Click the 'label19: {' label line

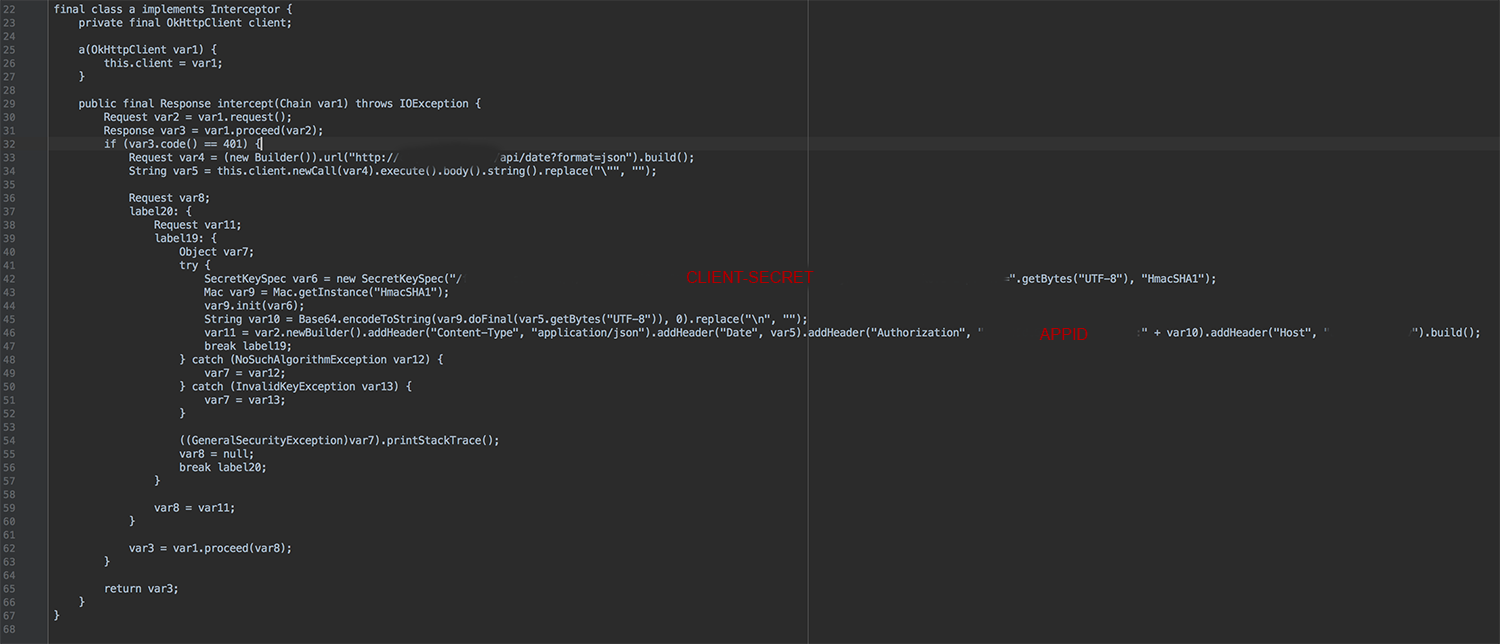click(185, 238)
